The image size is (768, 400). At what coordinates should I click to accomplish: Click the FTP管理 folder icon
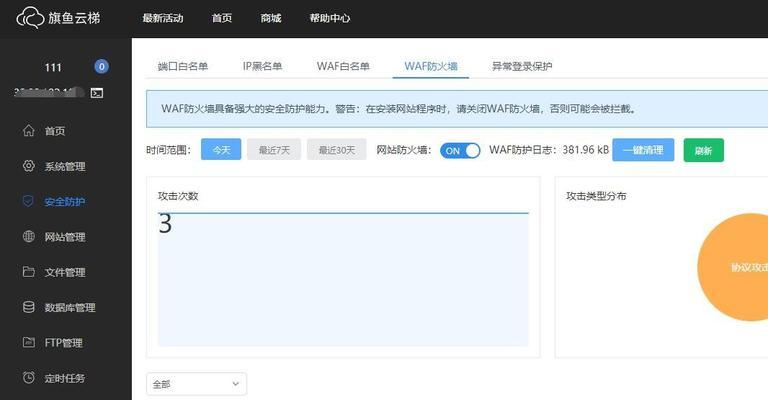tap(29, 342)
